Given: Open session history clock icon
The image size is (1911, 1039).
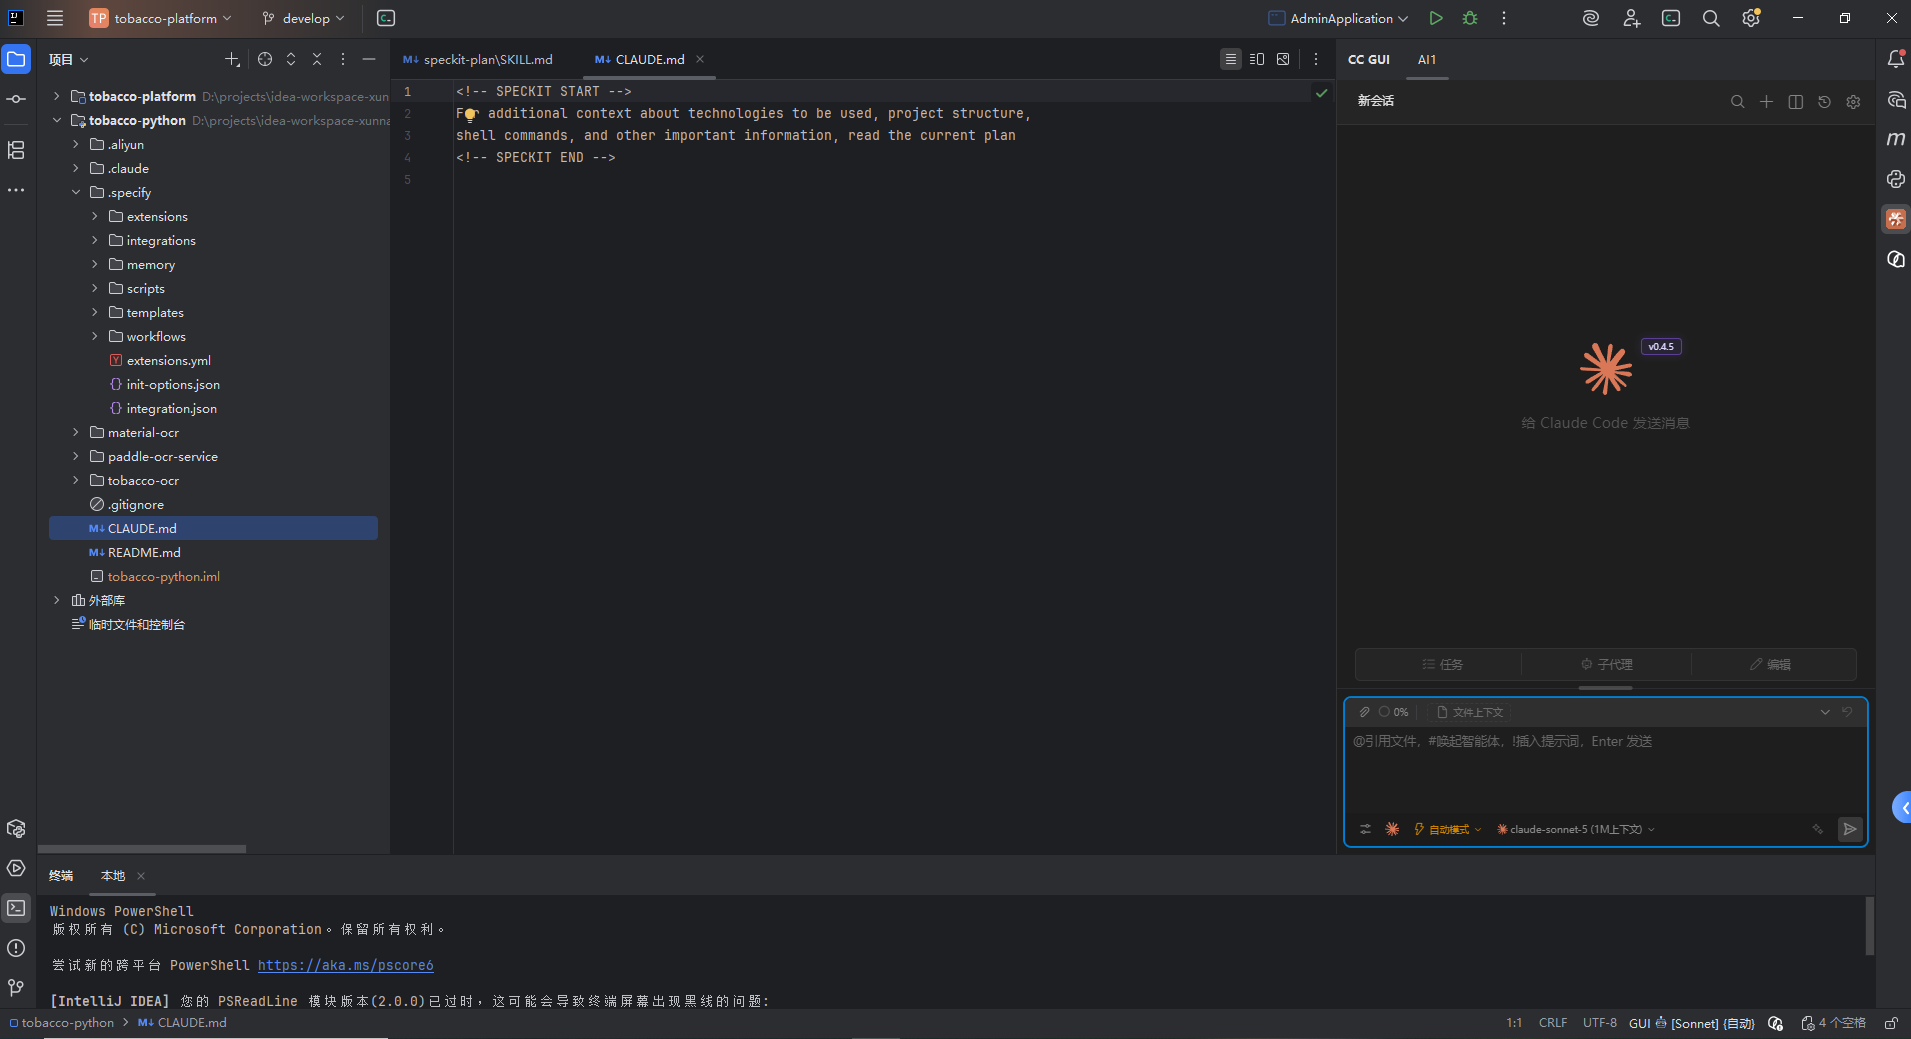Looking at the screenshot, I should click(1824, 101).
